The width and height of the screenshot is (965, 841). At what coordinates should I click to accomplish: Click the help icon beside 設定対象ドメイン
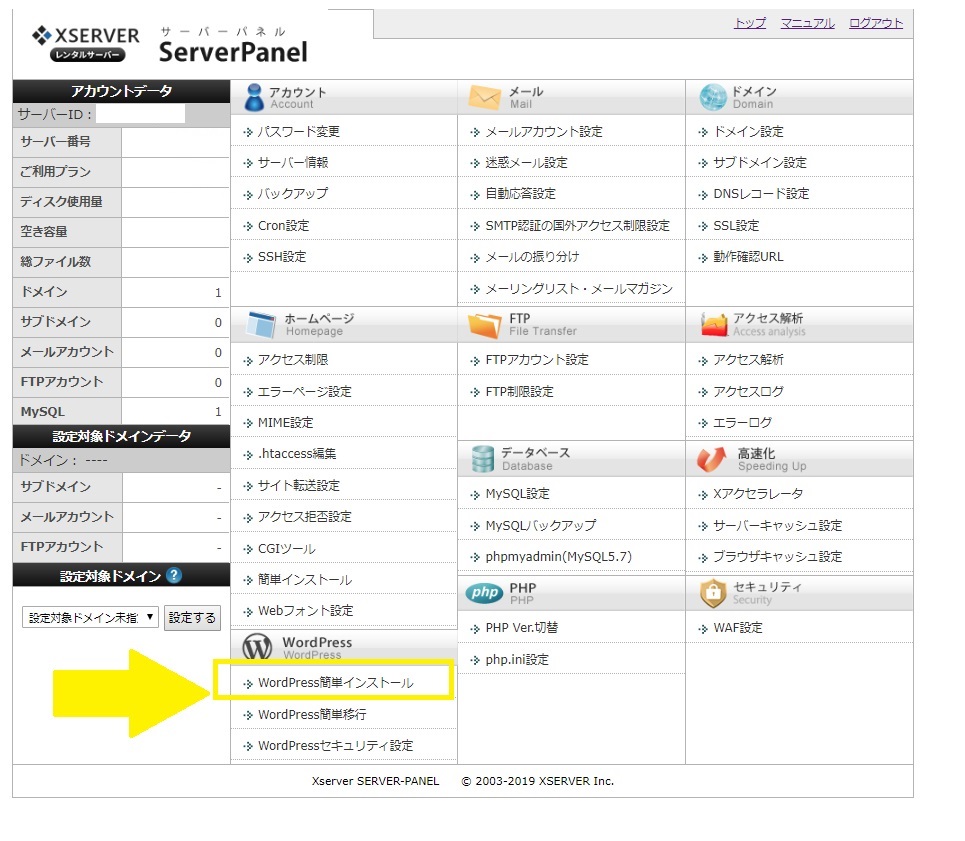coord(174,575)
